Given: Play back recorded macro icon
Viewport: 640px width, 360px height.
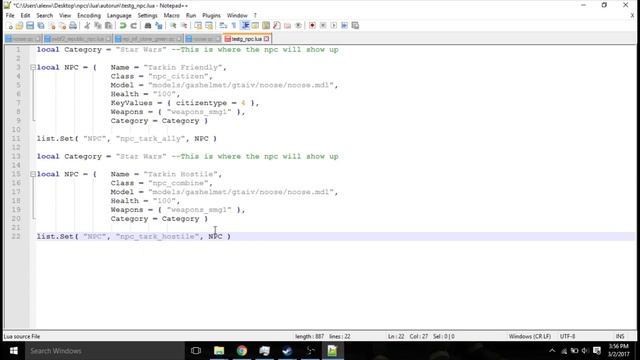Looking at the screenshot, I should tap(333, 26).
